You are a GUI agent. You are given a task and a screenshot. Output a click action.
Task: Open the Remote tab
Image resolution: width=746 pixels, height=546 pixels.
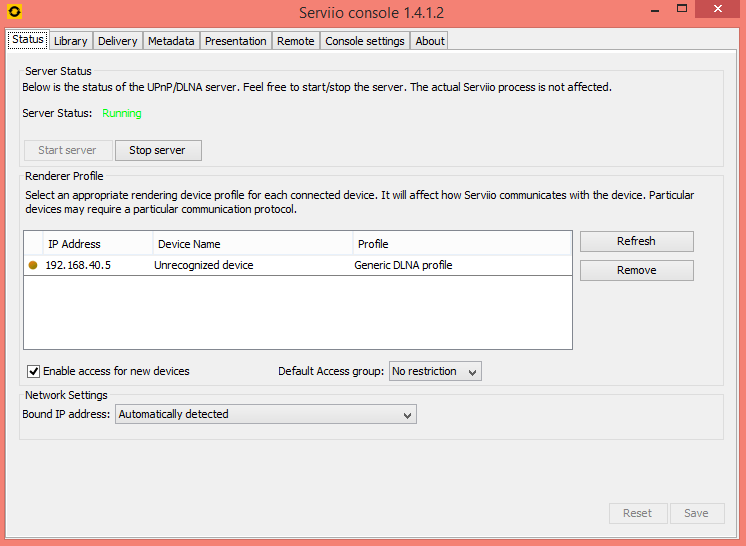click(295, 41)
